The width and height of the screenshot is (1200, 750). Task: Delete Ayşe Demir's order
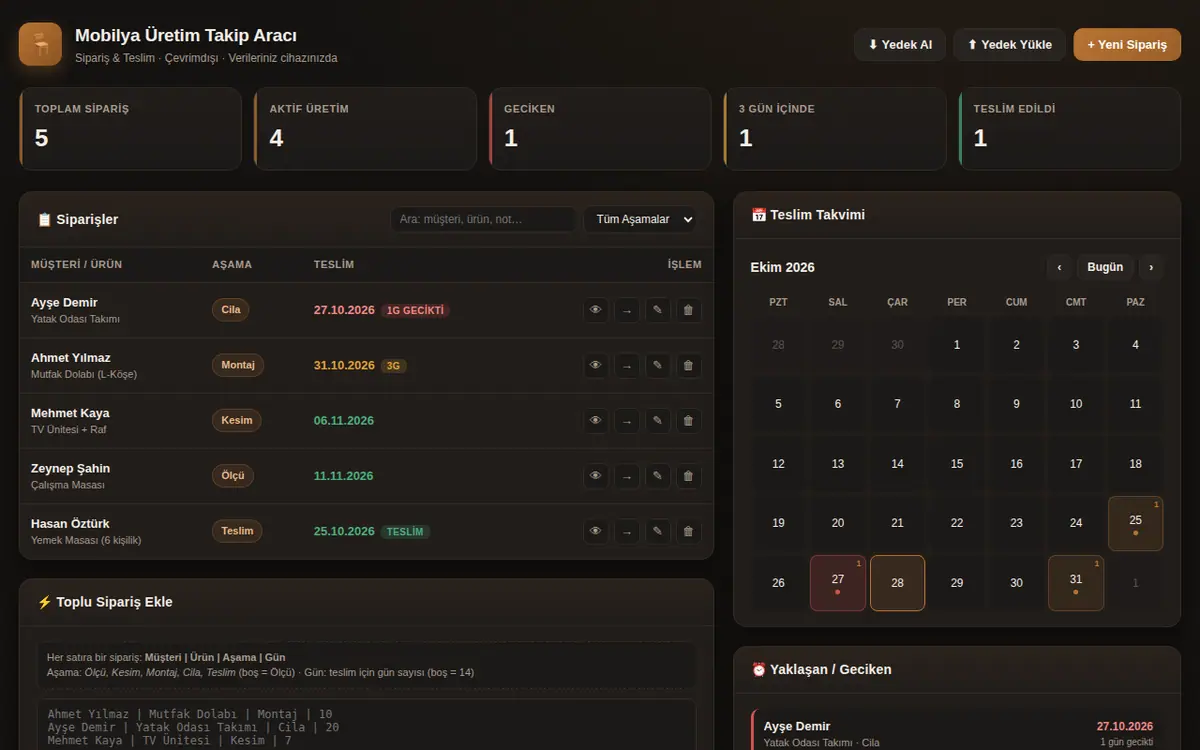689,310
